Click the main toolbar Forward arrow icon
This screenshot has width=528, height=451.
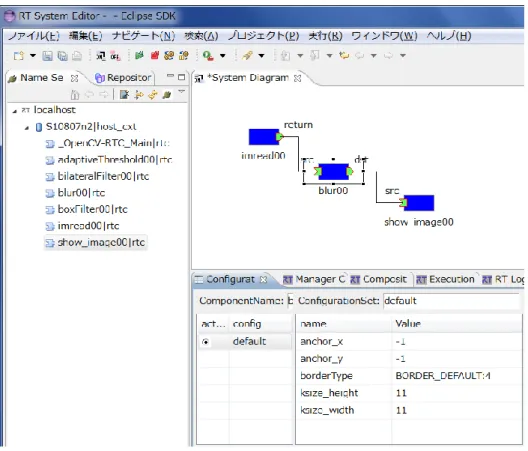pyautogui.click(x=388, y=56)
